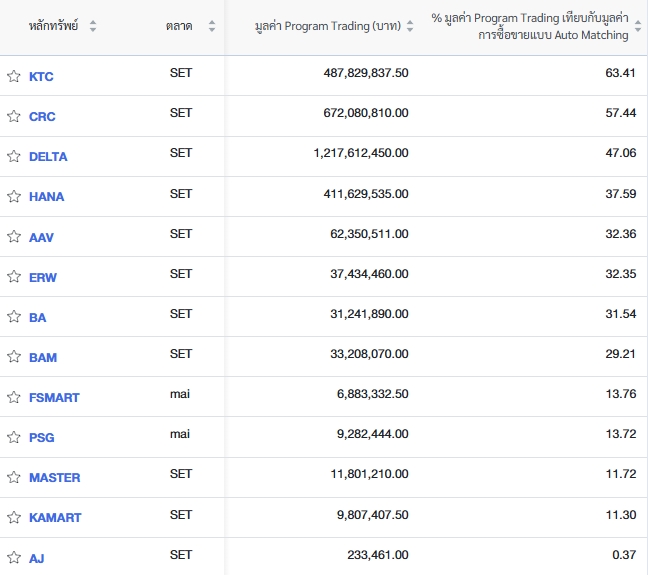
Task: Mark MASTER with the star icon
Action: click(14, 477)
